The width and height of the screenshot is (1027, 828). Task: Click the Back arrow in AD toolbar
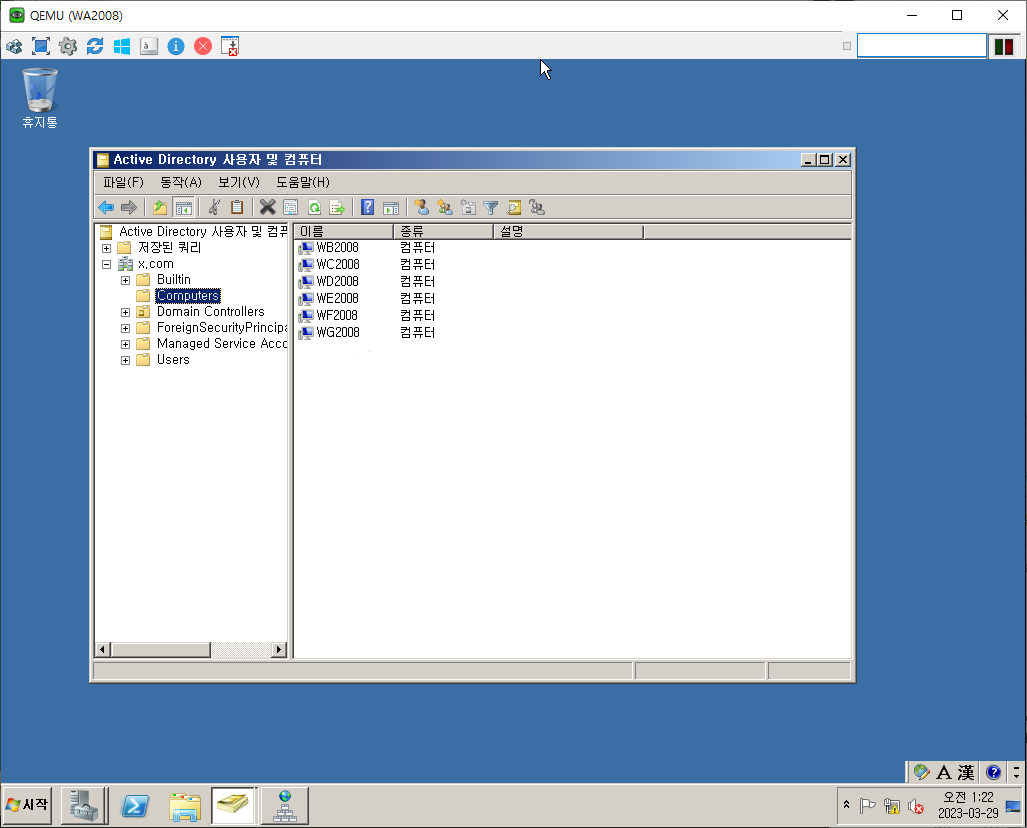coord(106,208)
